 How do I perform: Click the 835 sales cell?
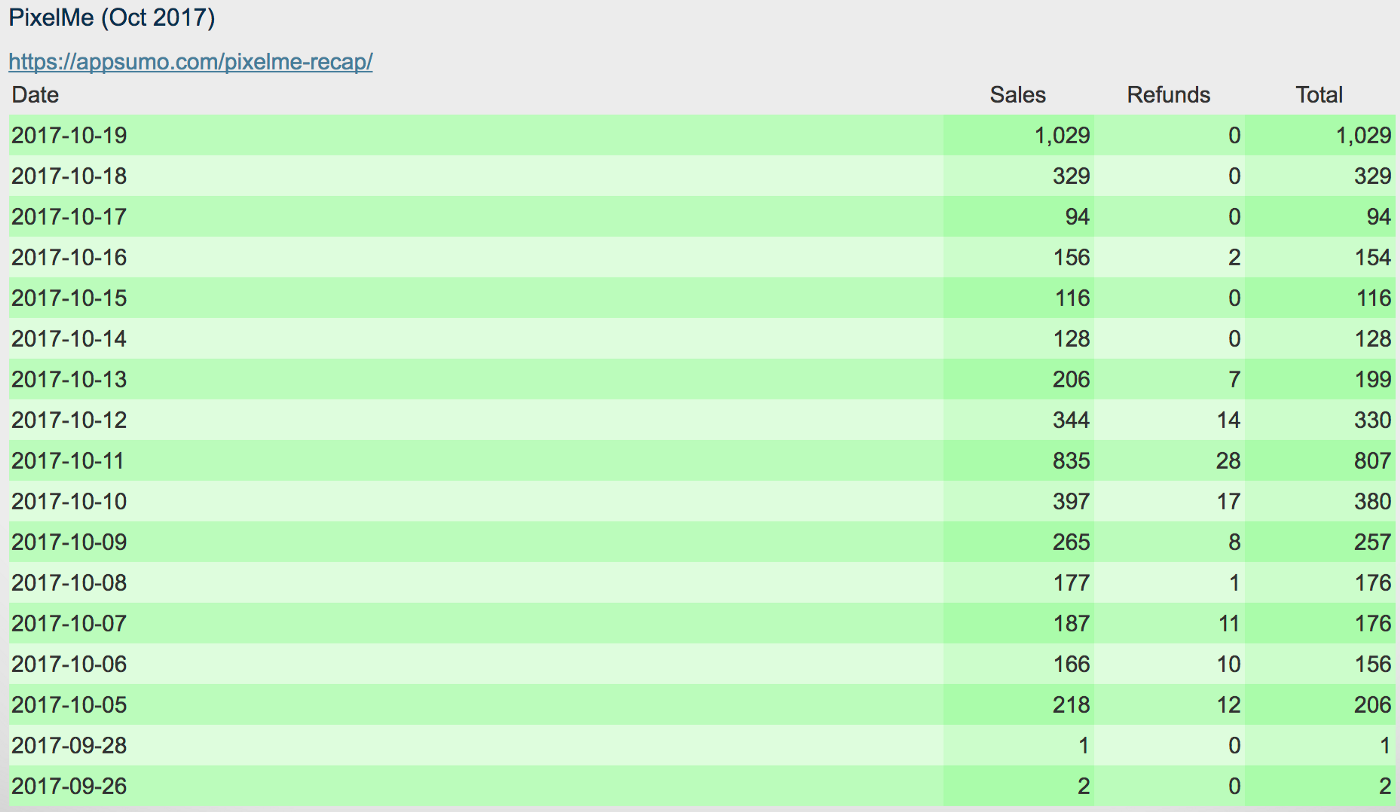[1019, 460]
